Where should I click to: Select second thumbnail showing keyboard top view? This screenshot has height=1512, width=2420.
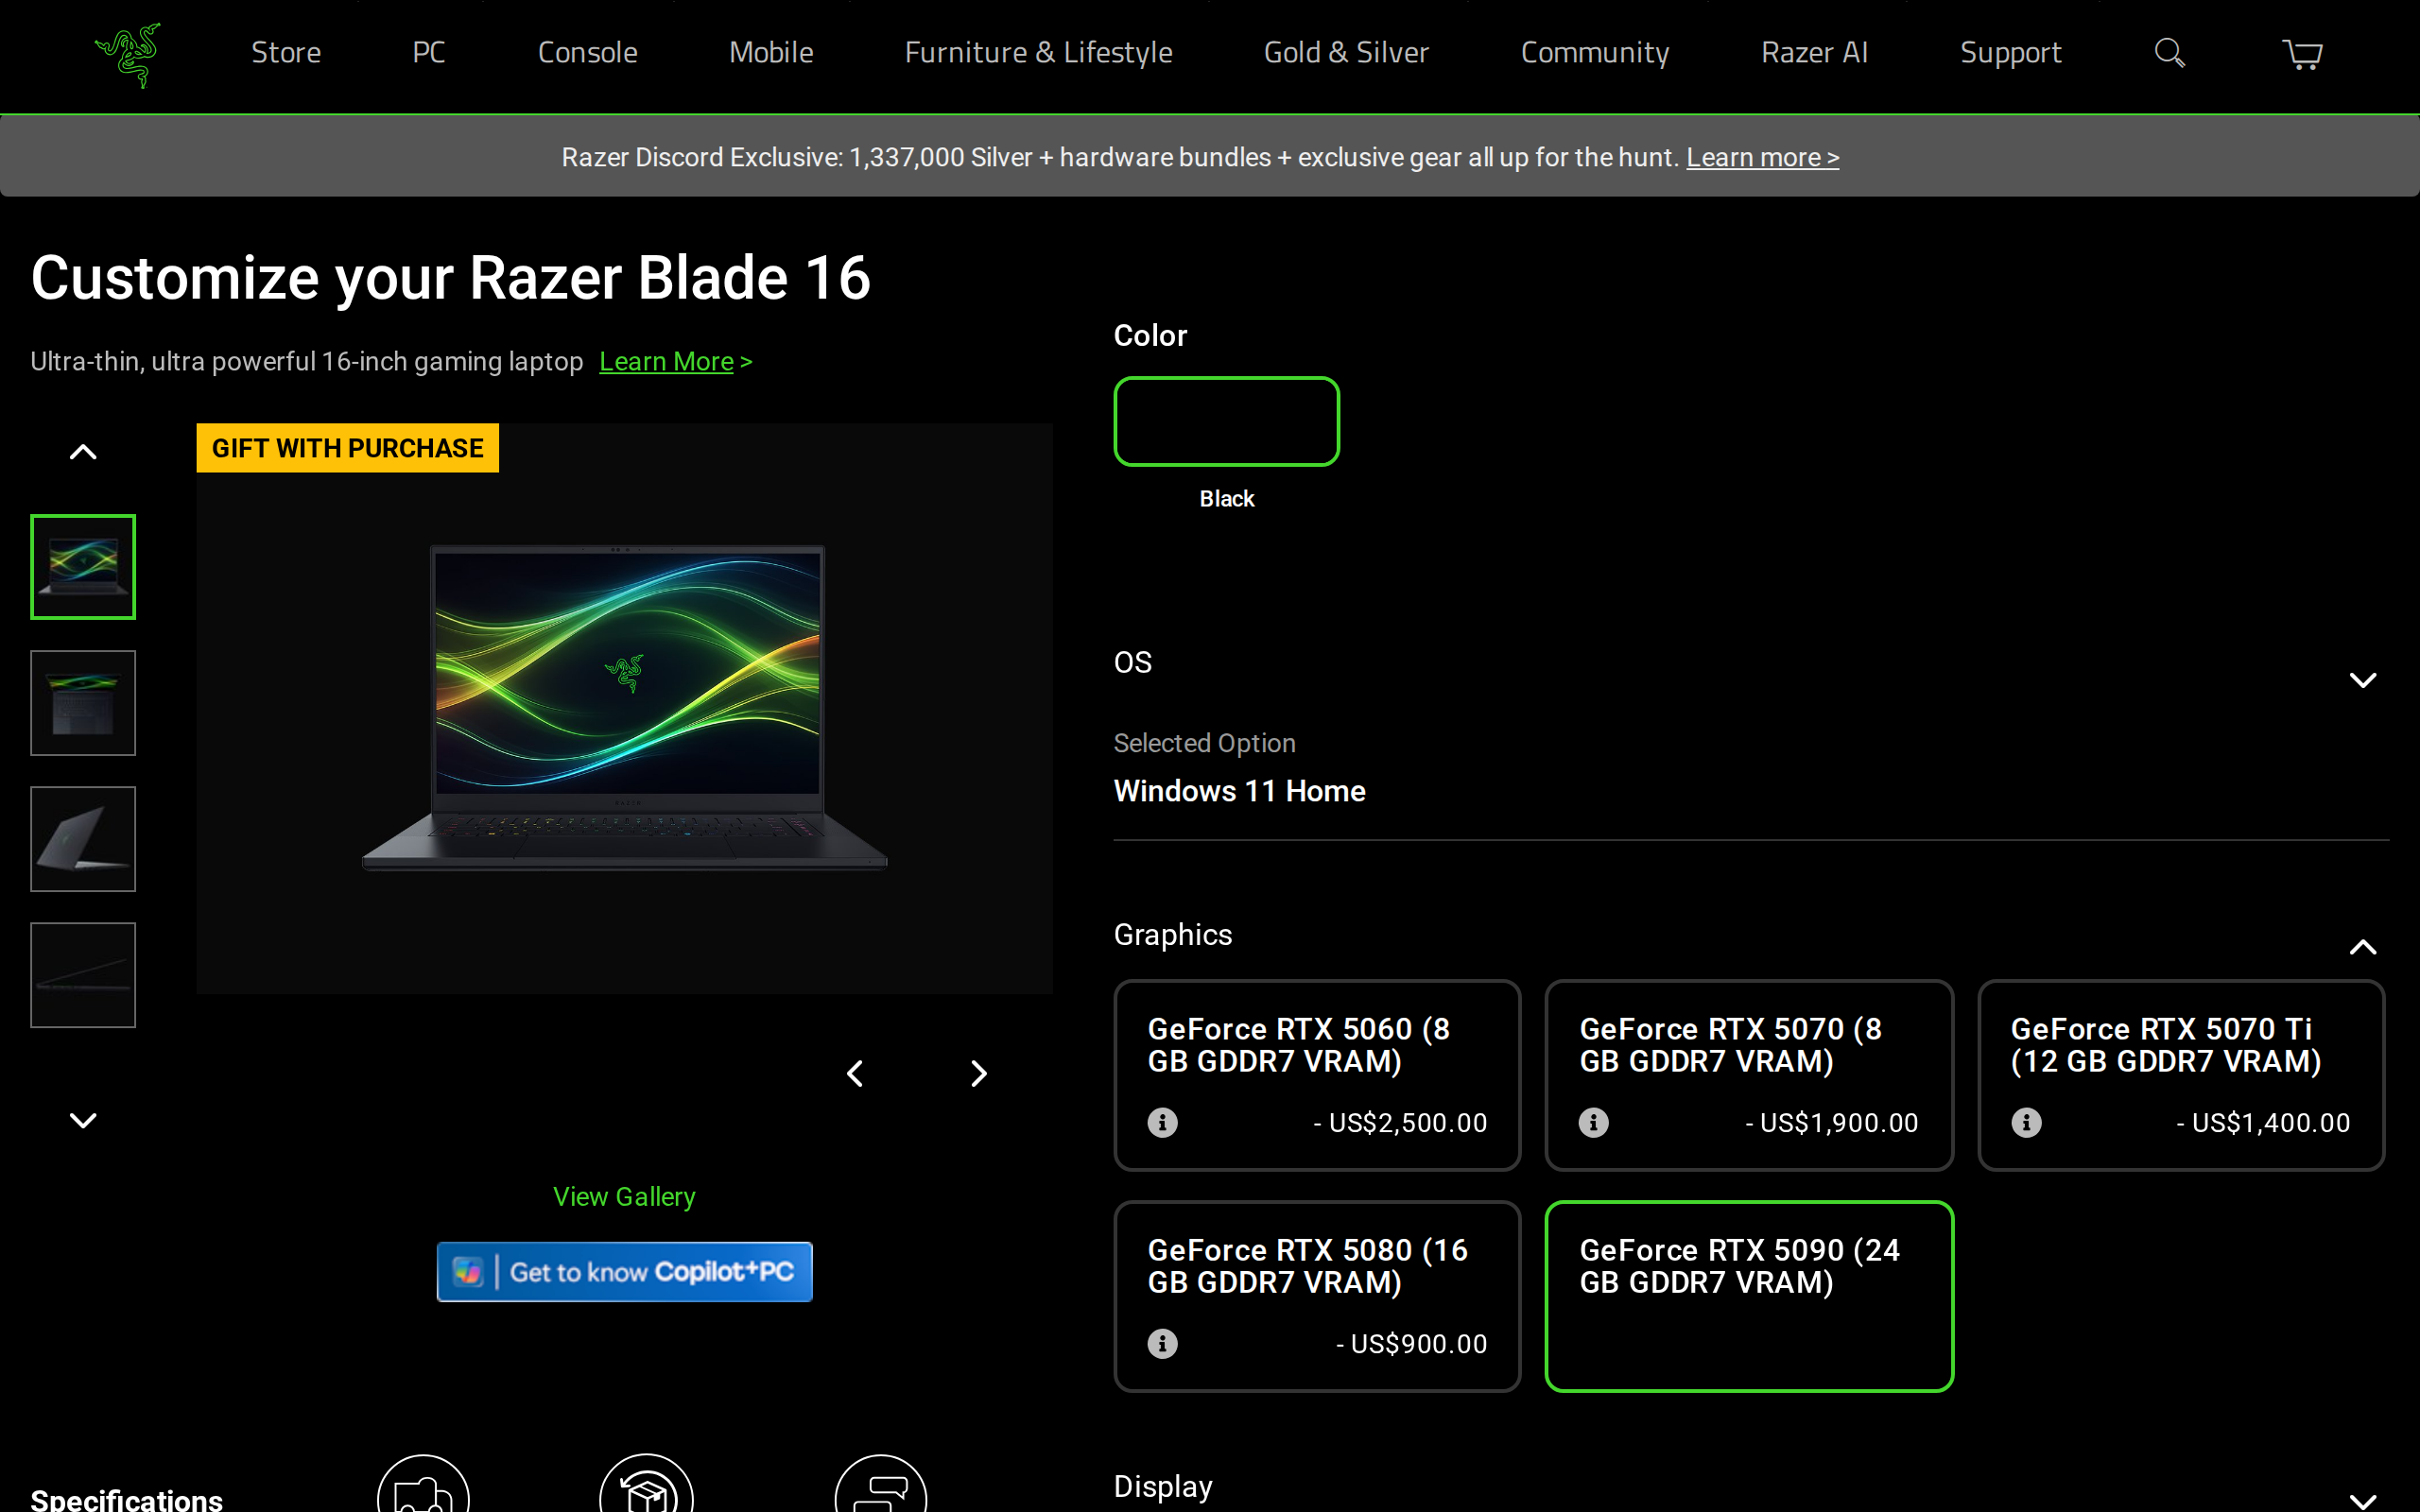tap(83, 702)
